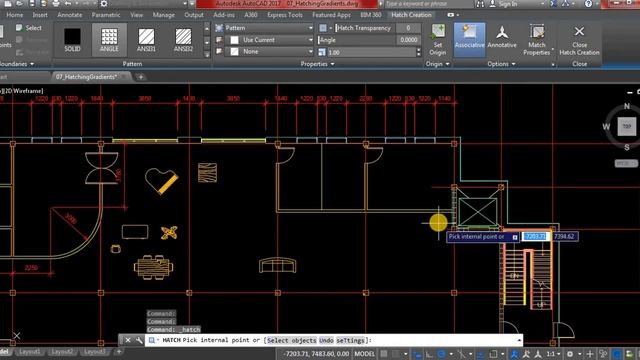
Task: Click the Select boundary objects button
Action: pyautogui.click(x=29, y=28)
